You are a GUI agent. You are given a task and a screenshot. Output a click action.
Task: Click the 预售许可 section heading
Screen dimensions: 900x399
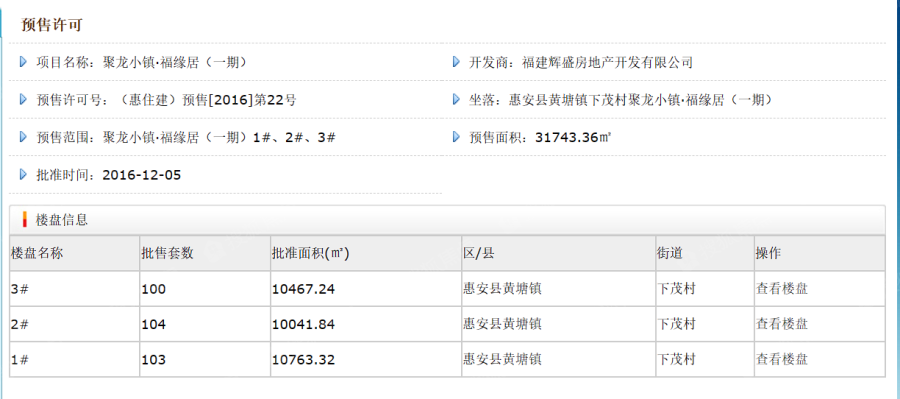point(52,25)
